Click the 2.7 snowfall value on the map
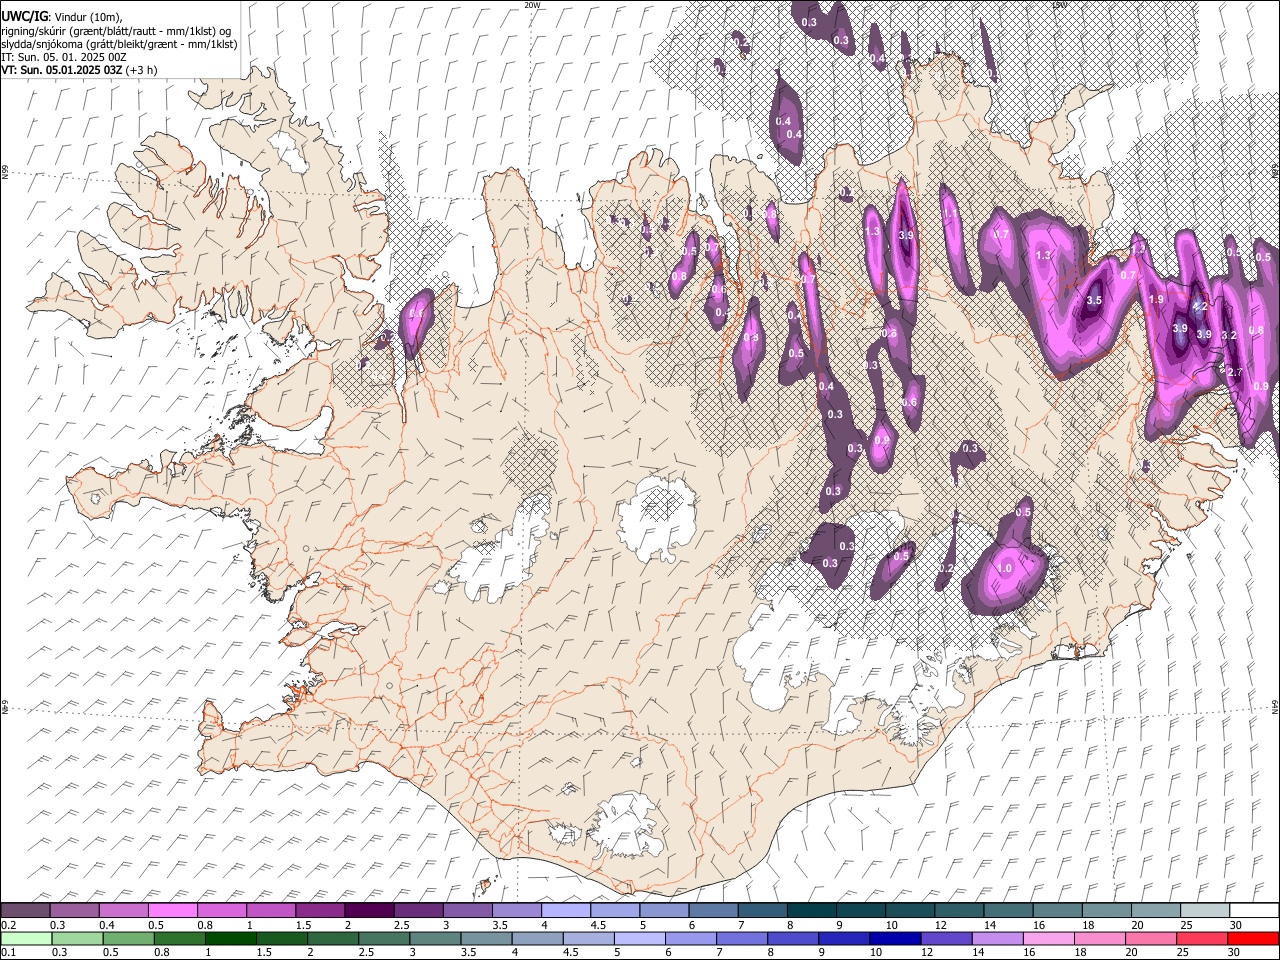 [1235, 373]
